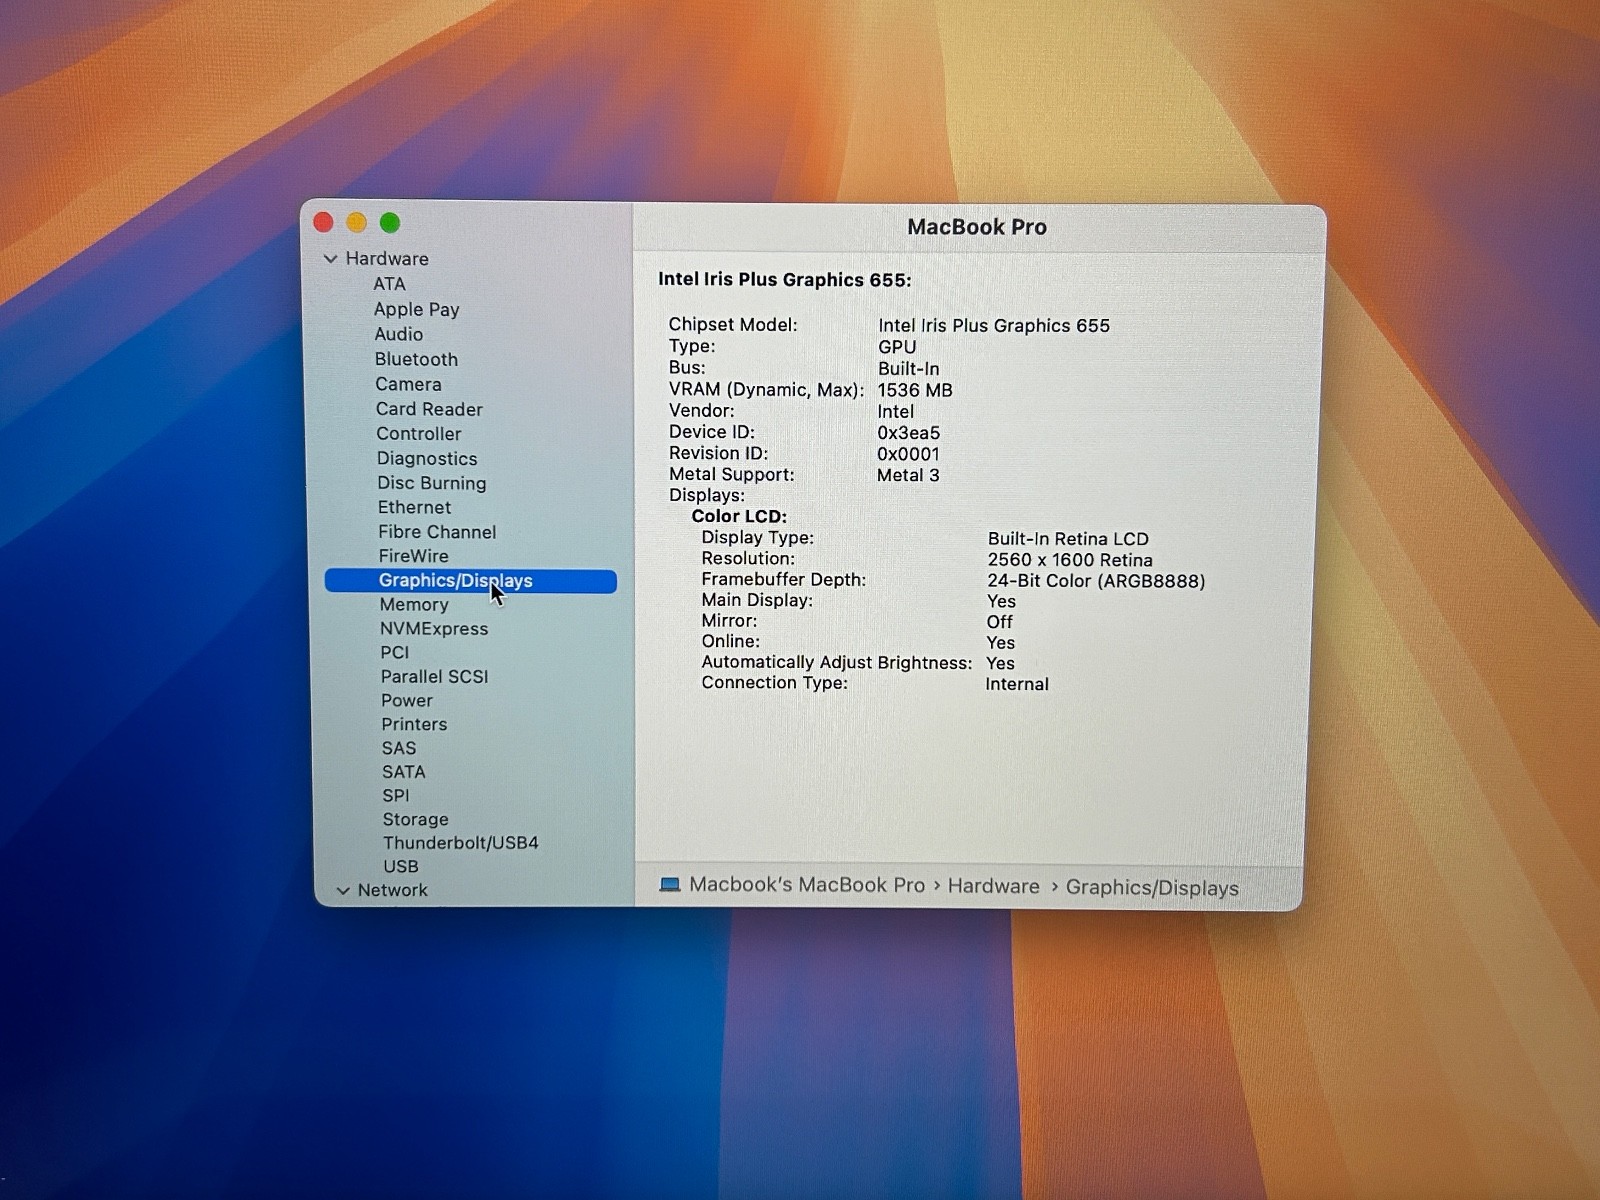The width and height of the screenshot is (1600, 1200).
Task: View Thunderbolt/USB4 details
Action: (x=461, y=843)
